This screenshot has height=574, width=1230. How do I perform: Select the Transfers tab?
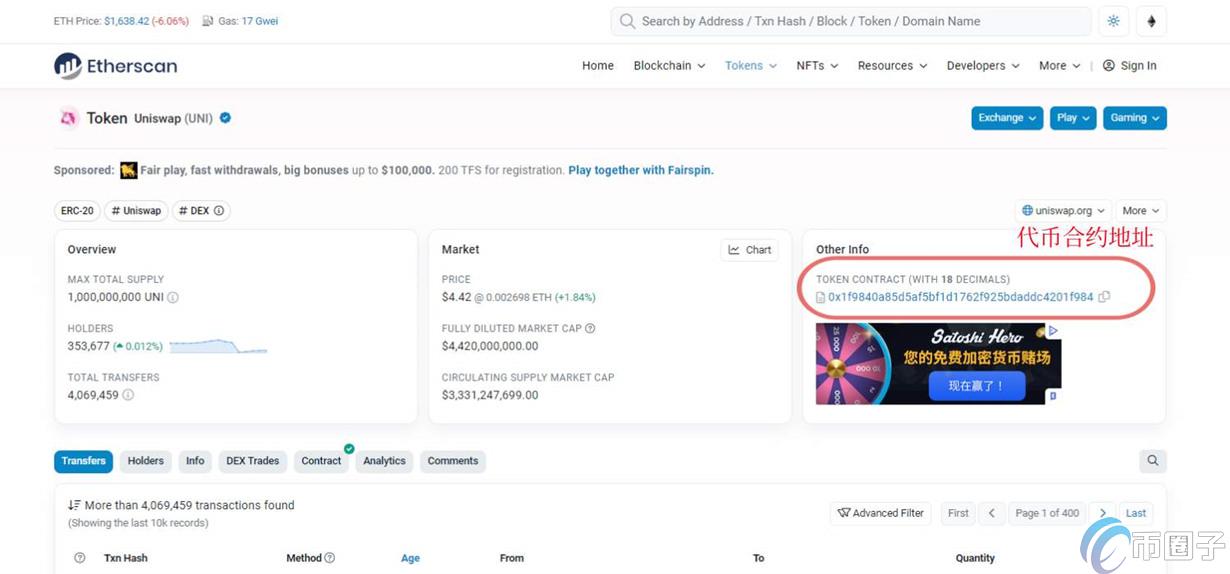[83, 461]
